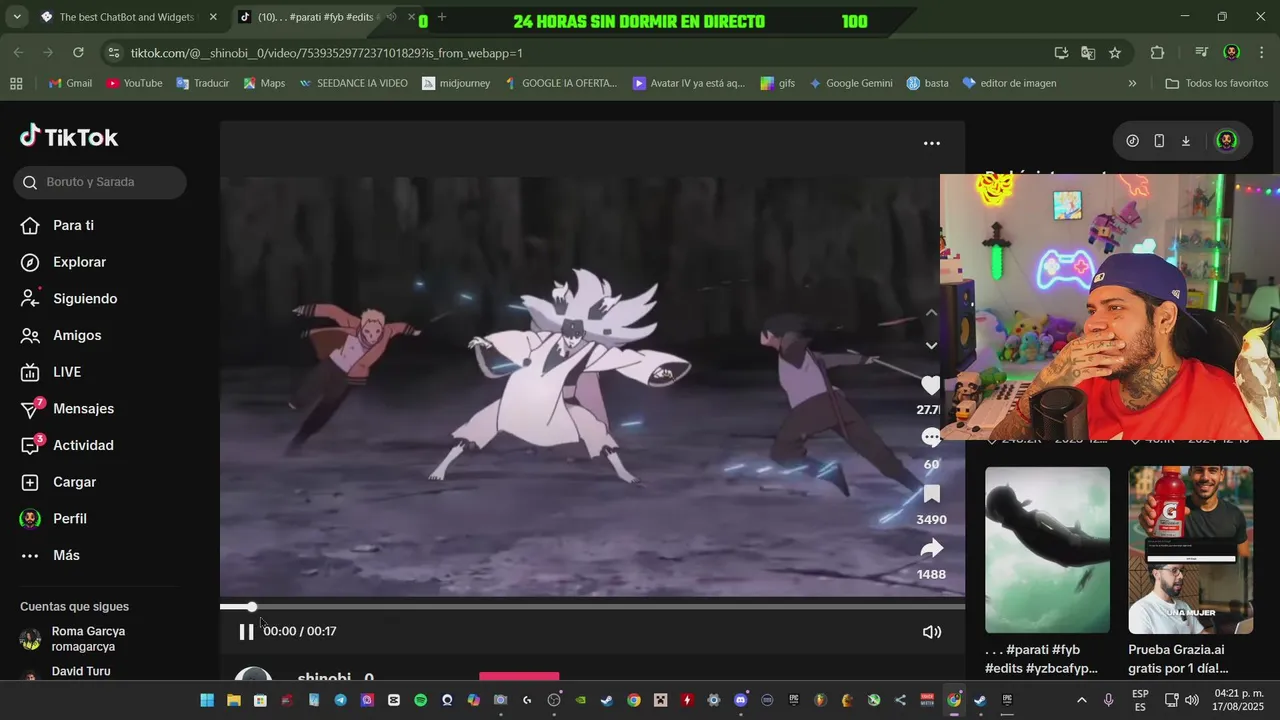Open the YouTube bookmark

coord(134,83)
